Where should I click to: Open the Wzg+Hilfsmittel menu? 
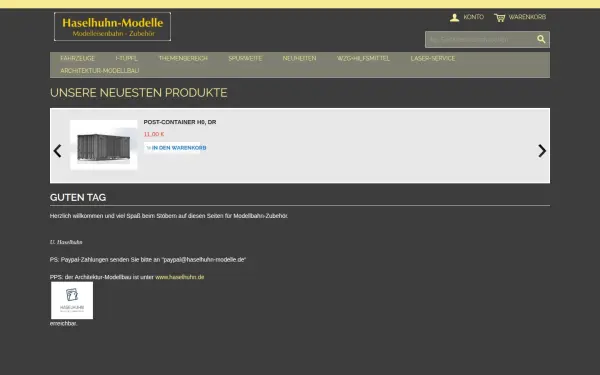pos(364,59)
